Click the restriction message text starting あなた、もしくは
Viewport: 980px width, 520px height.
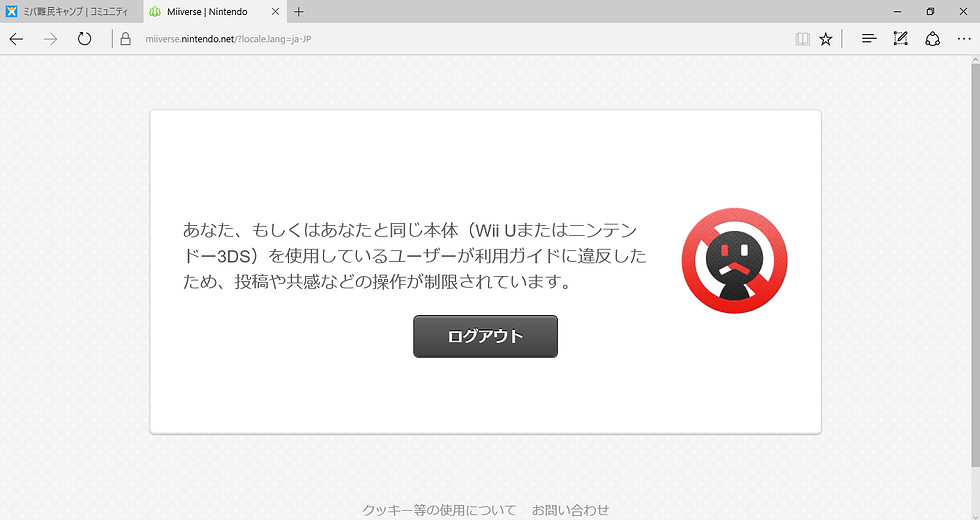pos(414,256)
